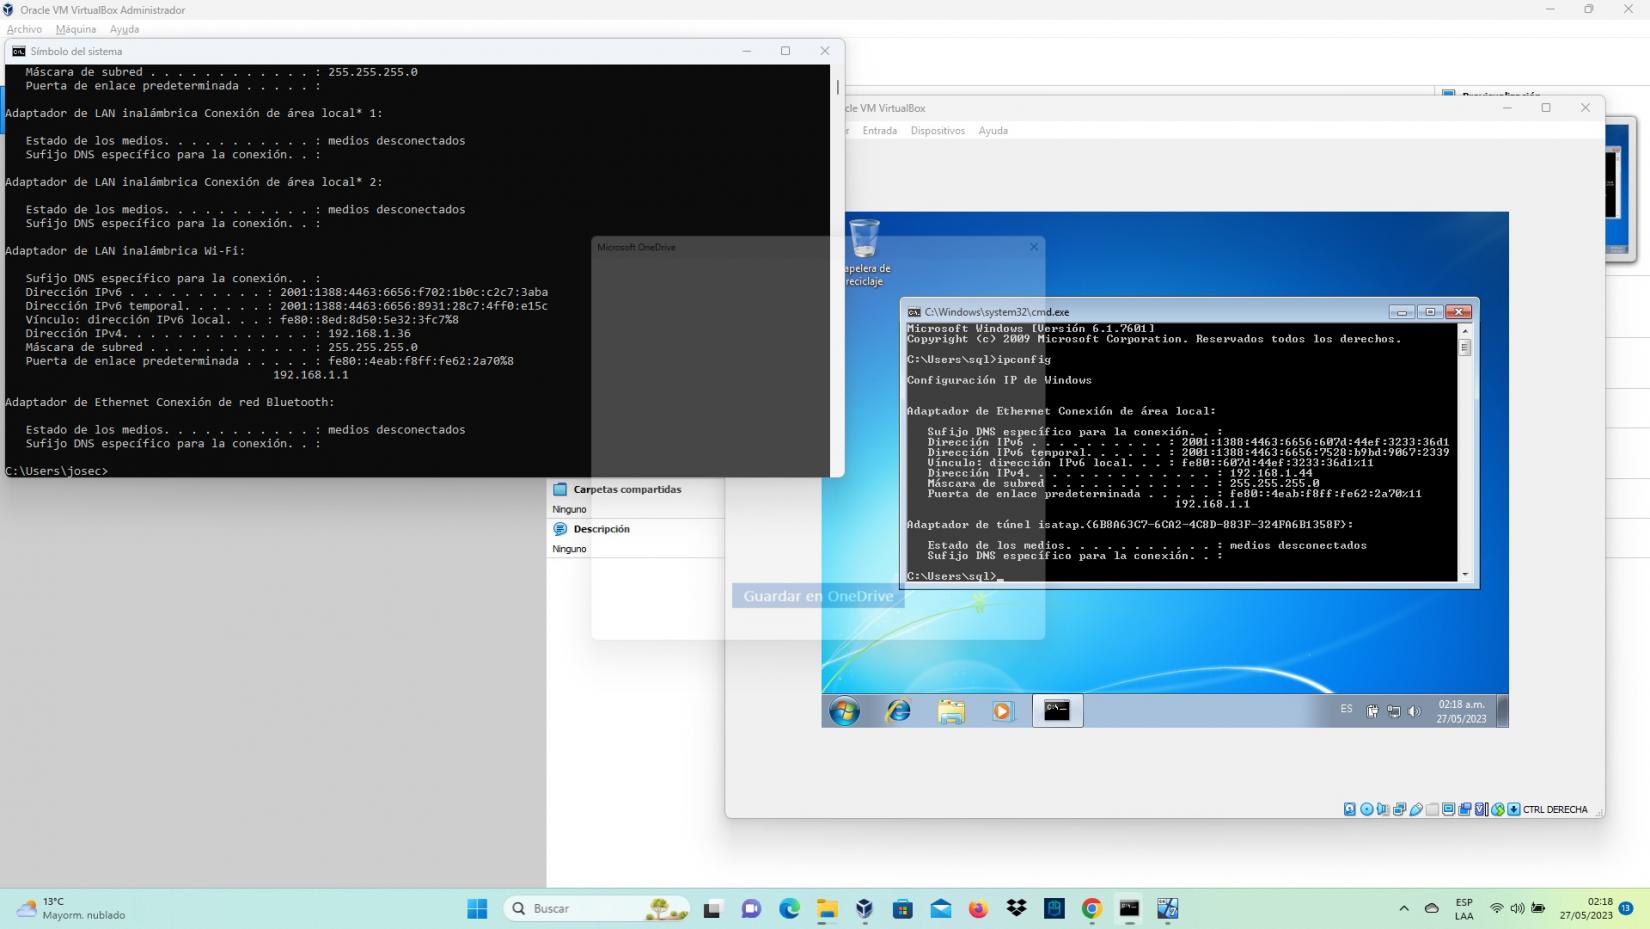Switch to VirtualBox on the Windows 11 taskbar
The width and height of the screenshot is (1650, 929).
coord(864,908)
